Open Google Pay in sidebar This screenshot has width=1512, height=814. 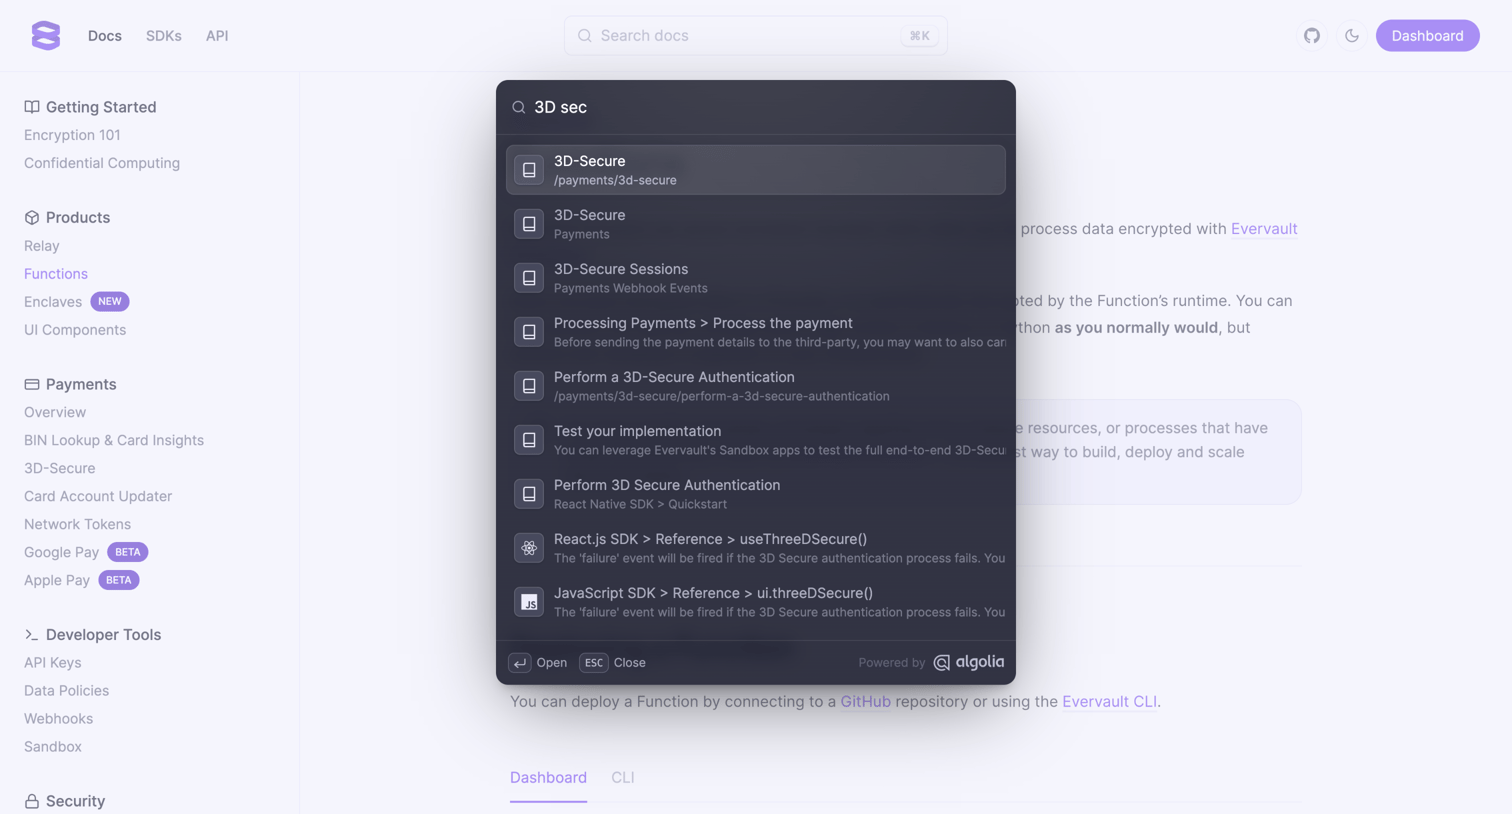tap(61, 552)
